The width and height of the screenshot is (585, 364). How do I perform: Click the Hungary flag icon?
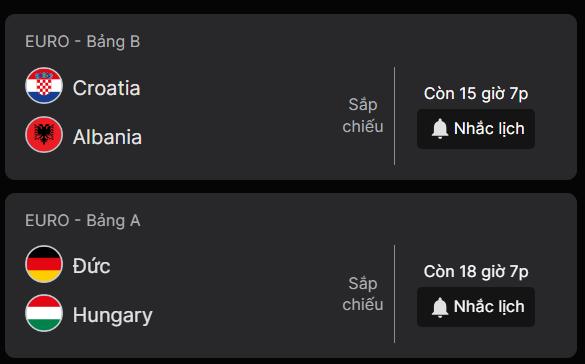pos(44,313)
